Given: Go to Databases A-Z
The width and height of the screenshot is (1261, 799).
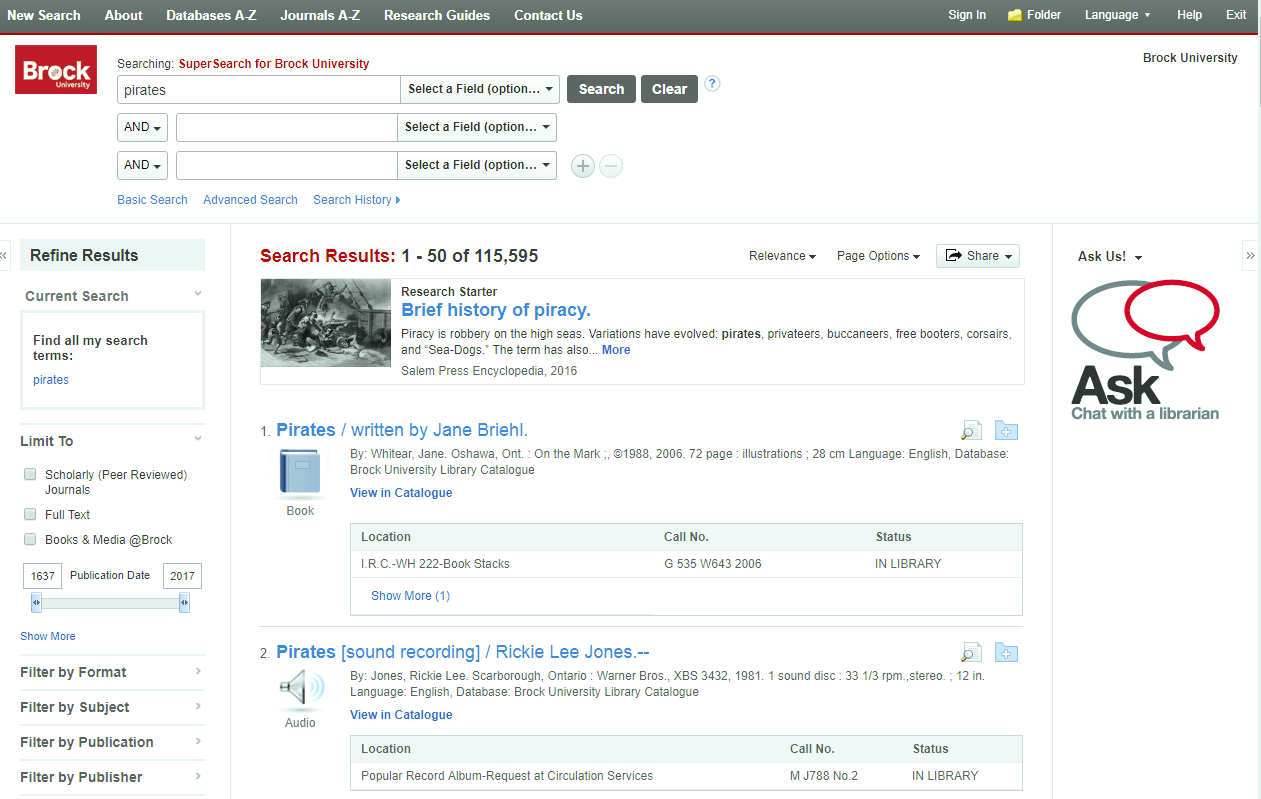Looking at the screenshot, I should [211, 15].
